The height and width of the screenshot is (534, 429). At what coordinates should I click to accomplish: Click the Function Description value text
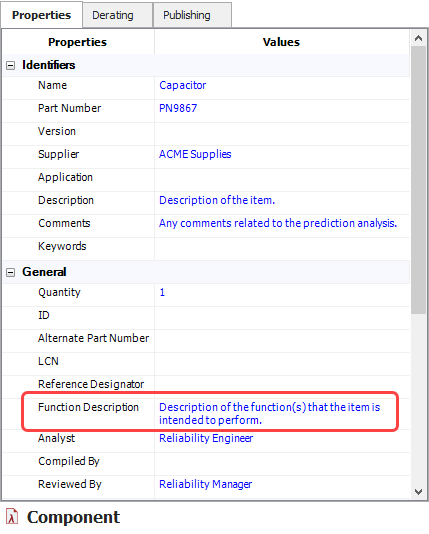pyautogui.click(x=269, y=413)
